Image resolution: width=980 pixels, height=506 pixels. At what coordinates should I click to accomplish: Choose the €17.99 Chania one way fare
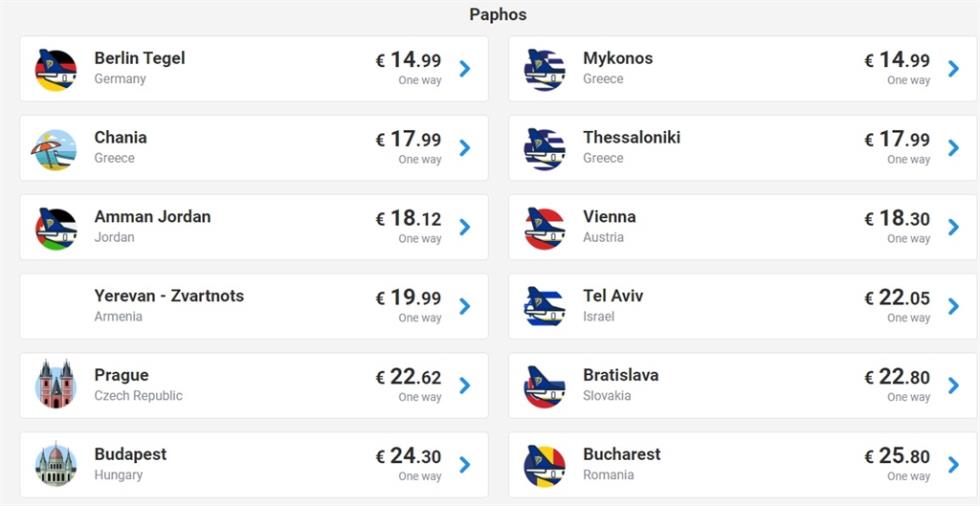(x=408, y=146)
